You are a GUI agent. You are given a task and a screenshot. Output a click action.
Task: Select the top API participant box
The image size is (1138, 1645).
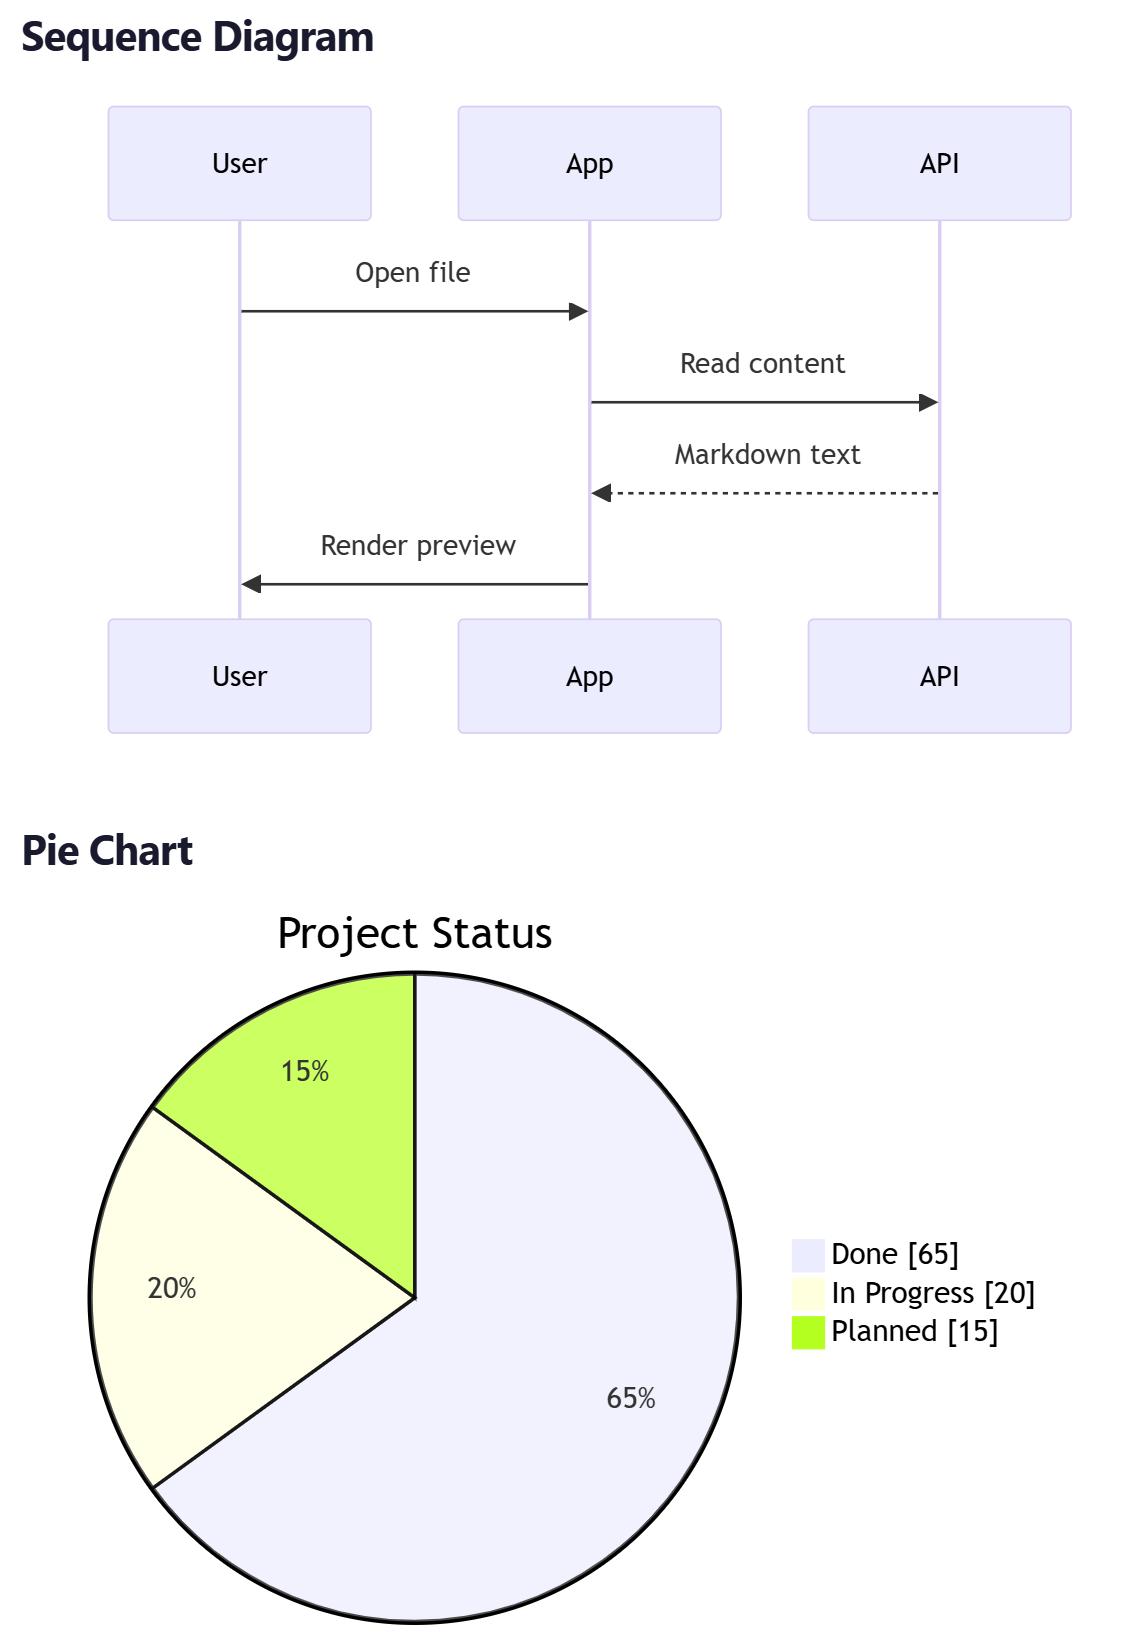pos(939,163)
